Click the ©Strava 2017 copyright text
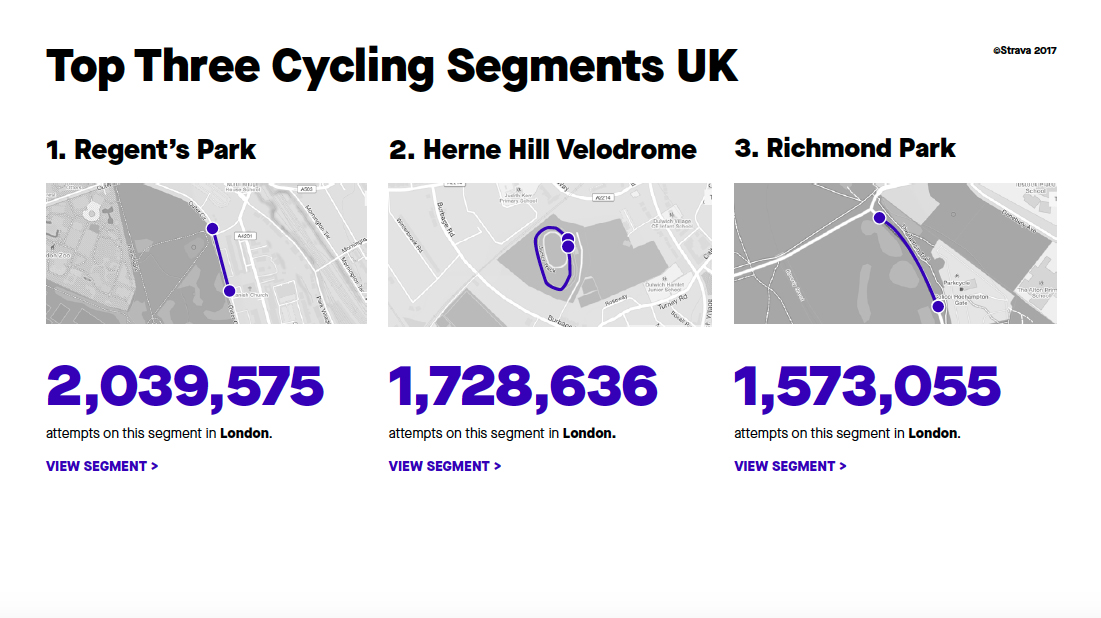 1025,50
